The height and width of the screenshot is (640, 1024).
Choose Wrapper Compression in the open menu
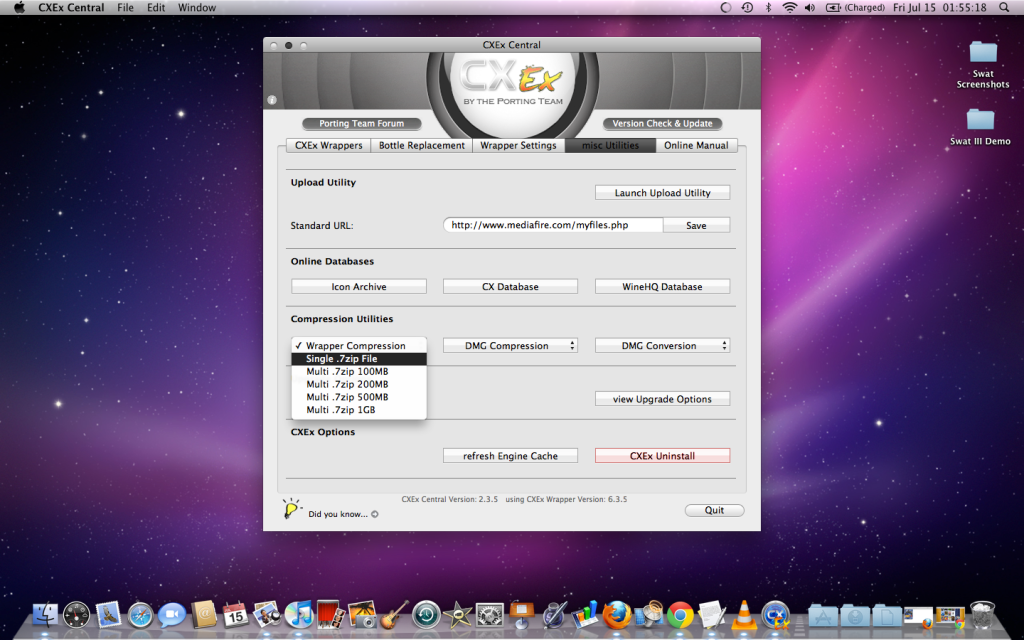[x=359, y=345]
